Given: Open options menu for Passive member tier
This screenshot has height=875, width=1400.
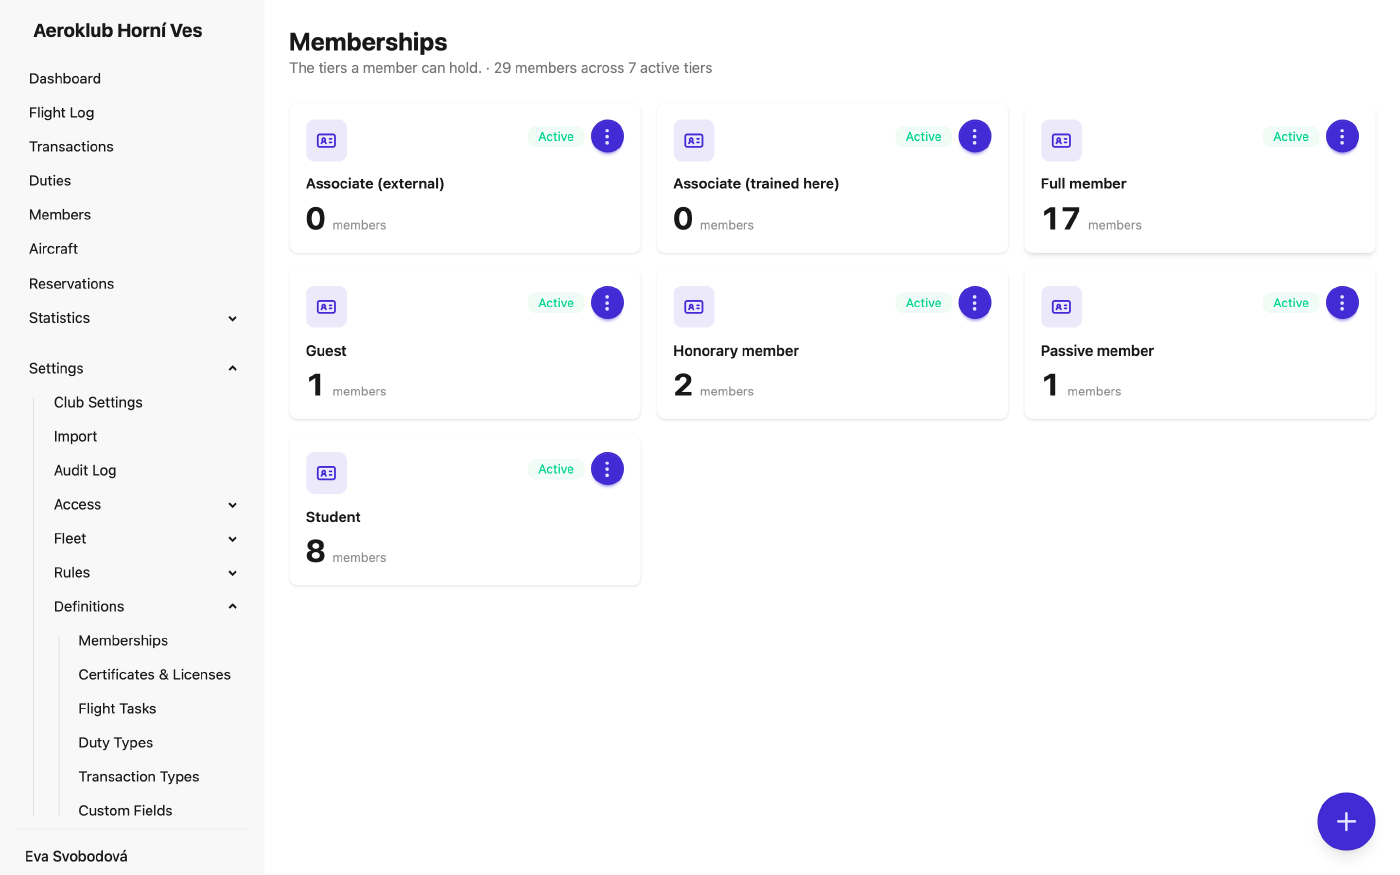Looking at the screenshot, I should click(1342, 302).
